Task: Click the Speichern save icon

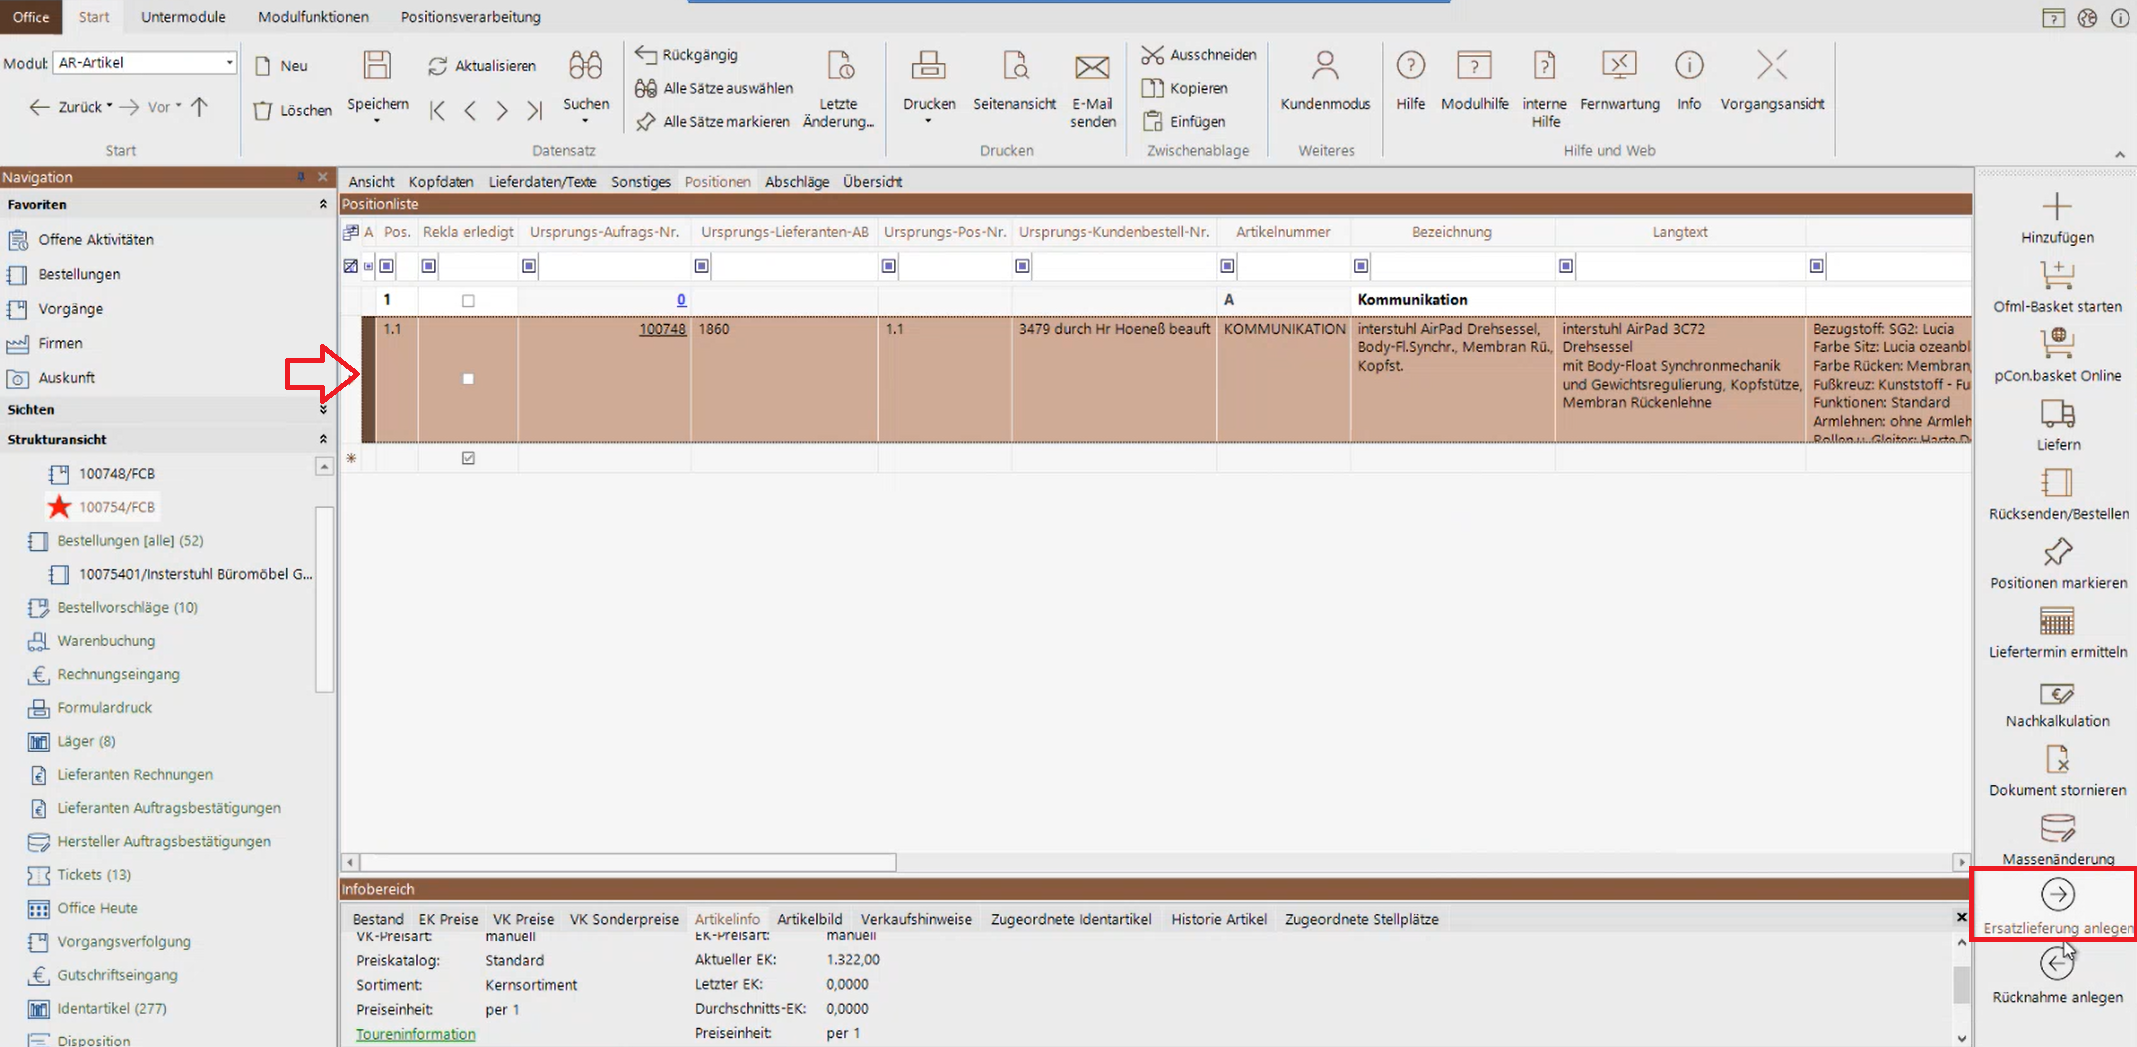Action: click(377, 66)
